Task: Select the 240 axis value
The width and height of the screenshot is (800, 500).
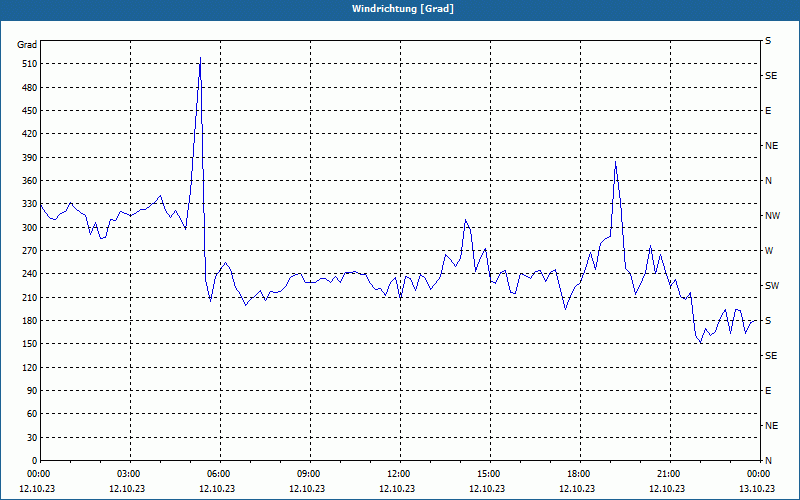Action: click(29, 274)
